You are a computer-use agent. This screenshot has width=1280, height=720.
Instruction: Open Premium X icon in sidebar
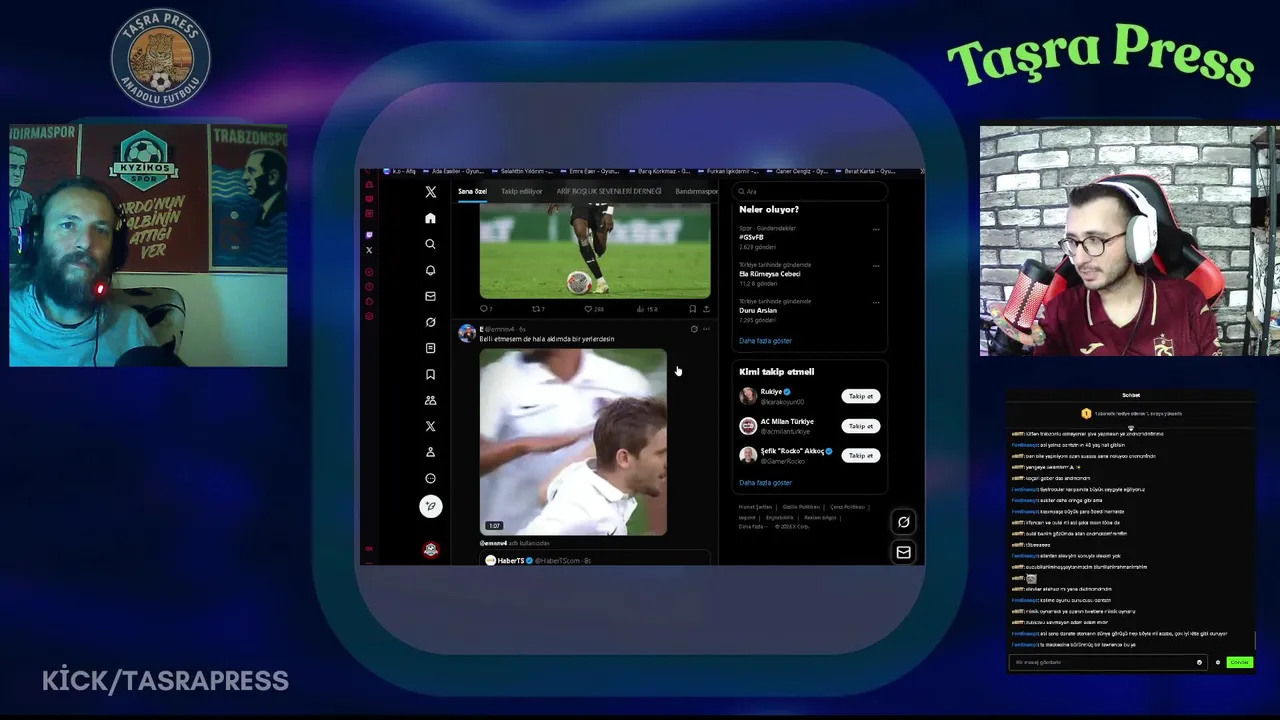click(430, 426)
